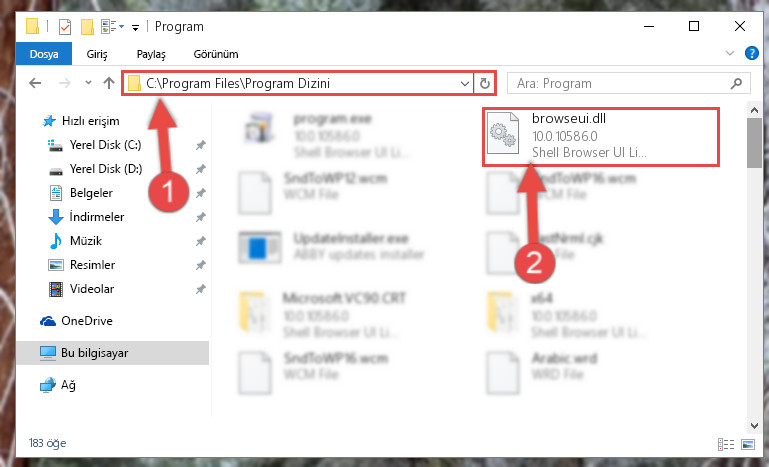Open İndirmeler in the sidebar
Viewport: 769px width, 467px height.
(x=97, y=217)
